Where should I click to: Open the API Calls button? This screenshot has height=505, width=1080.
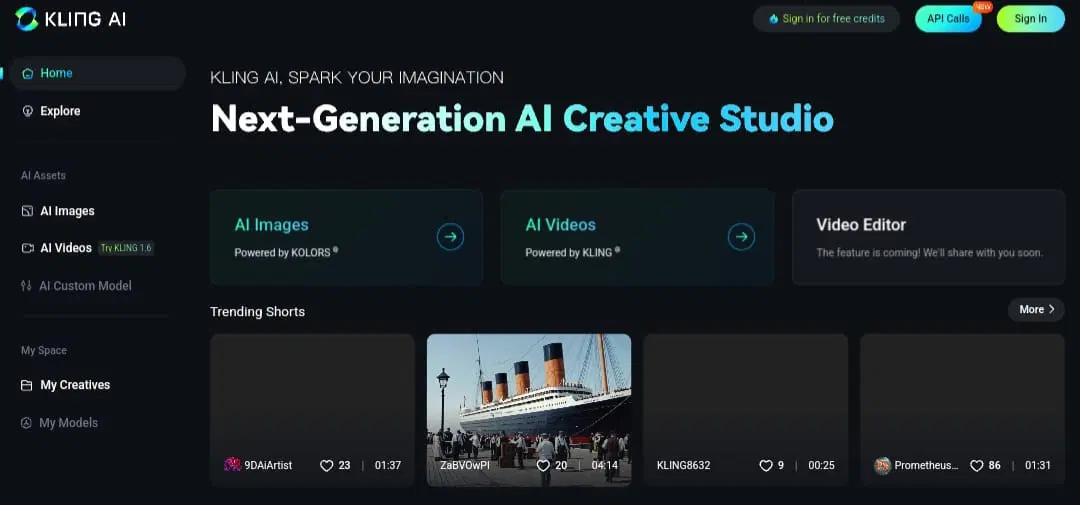(948, 19)
